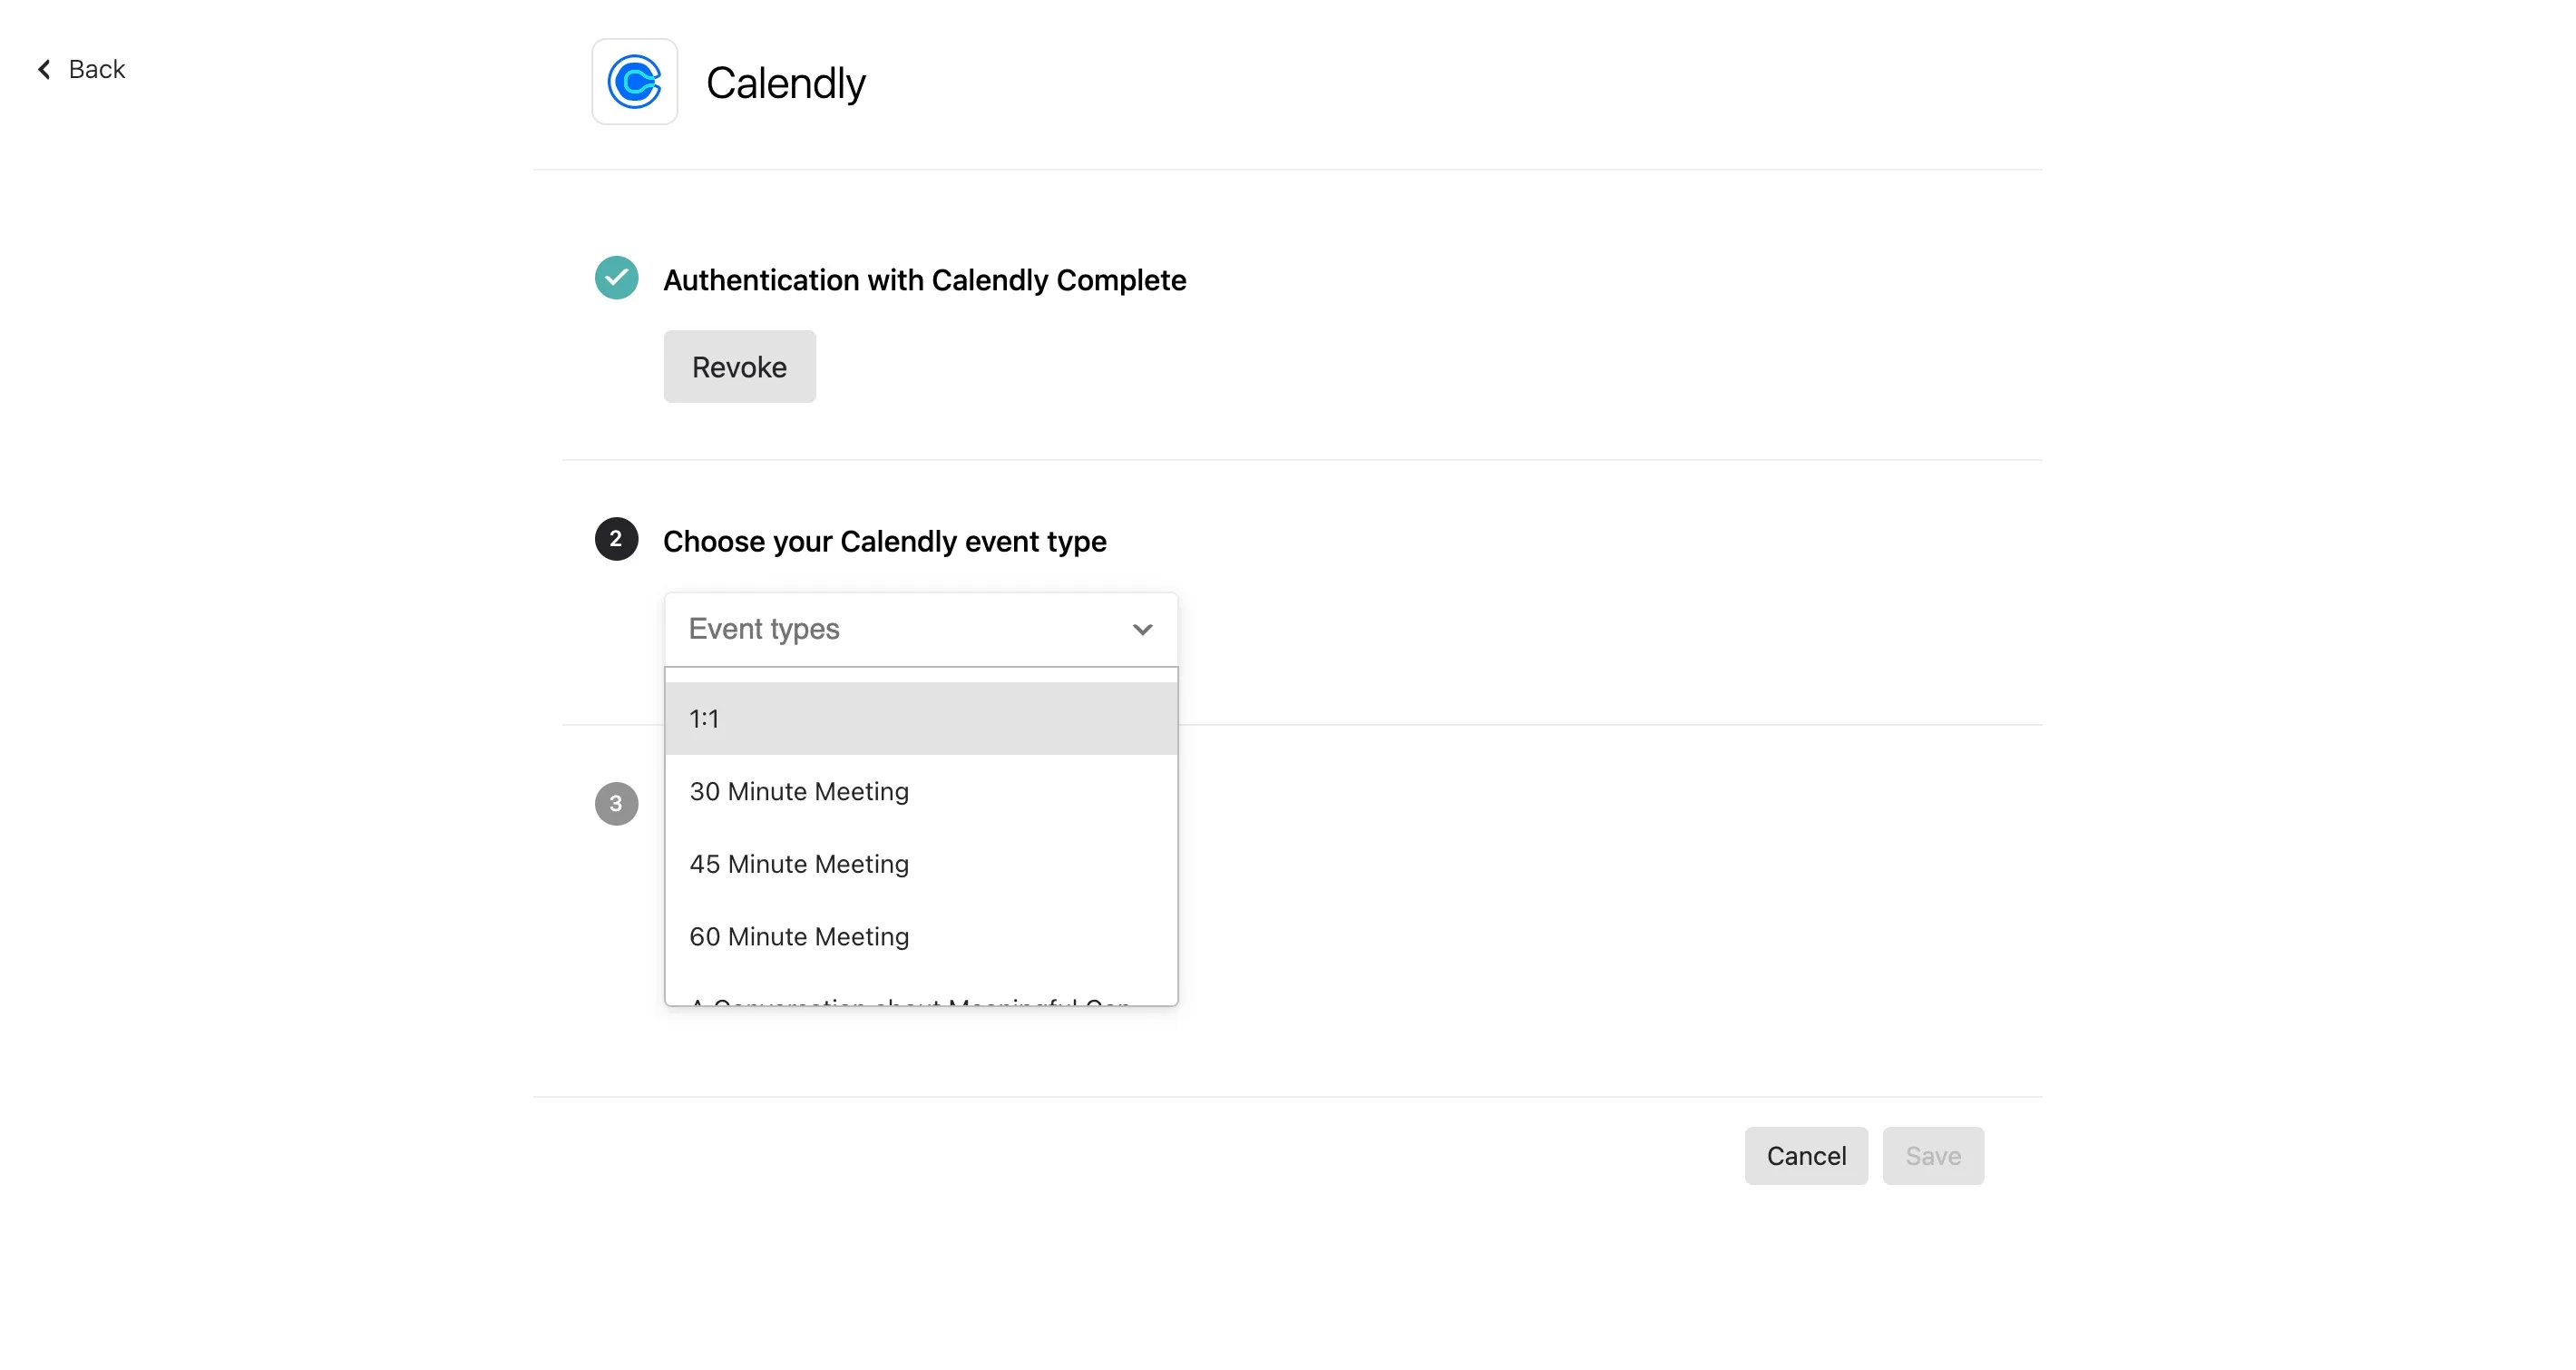Click "Authentication with Calendly Complete" heading
The height and width of the screenshot is (1370, 2576).
pos(924,280)
